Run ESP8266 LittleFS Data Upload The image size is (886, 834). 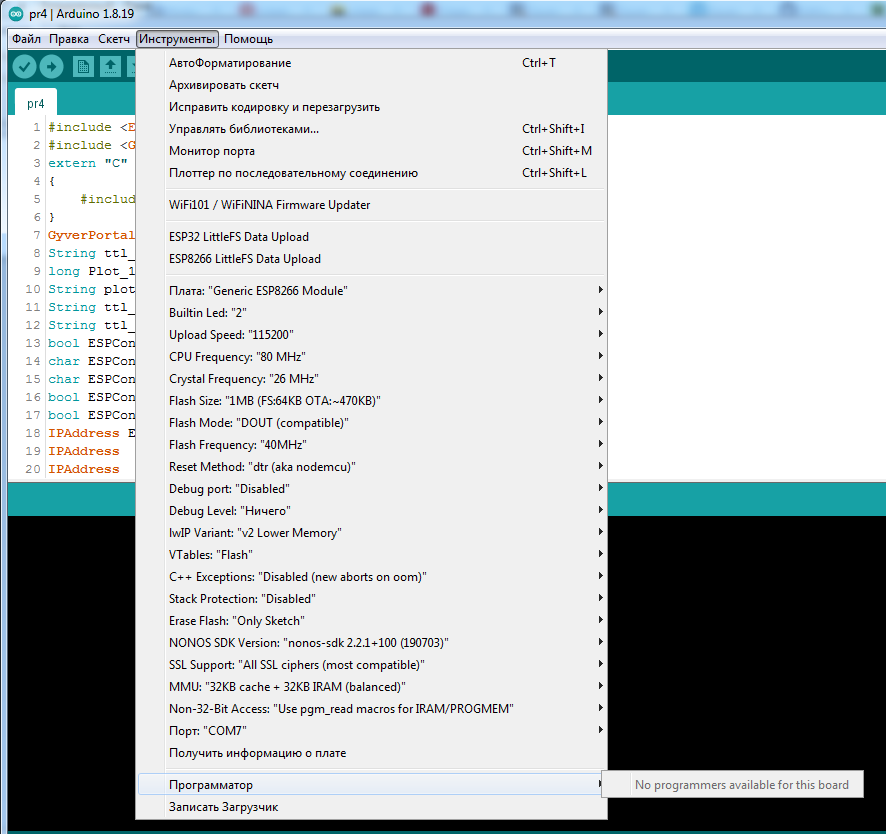(x=371, y=259)
